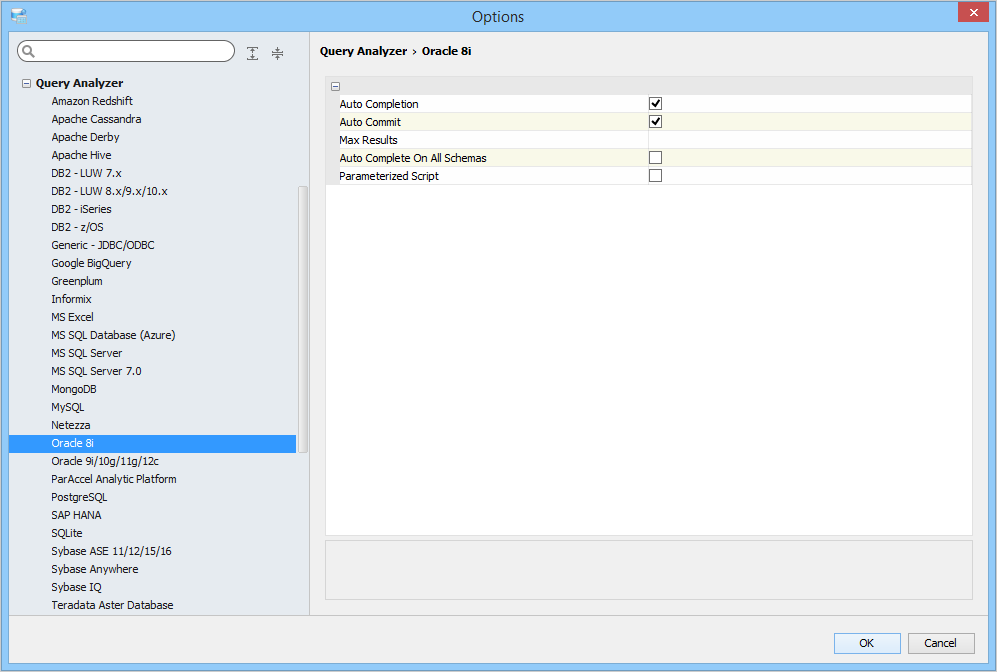
Task: Click the options tree vertical scrollbar
Action: [x=303, y=319]
